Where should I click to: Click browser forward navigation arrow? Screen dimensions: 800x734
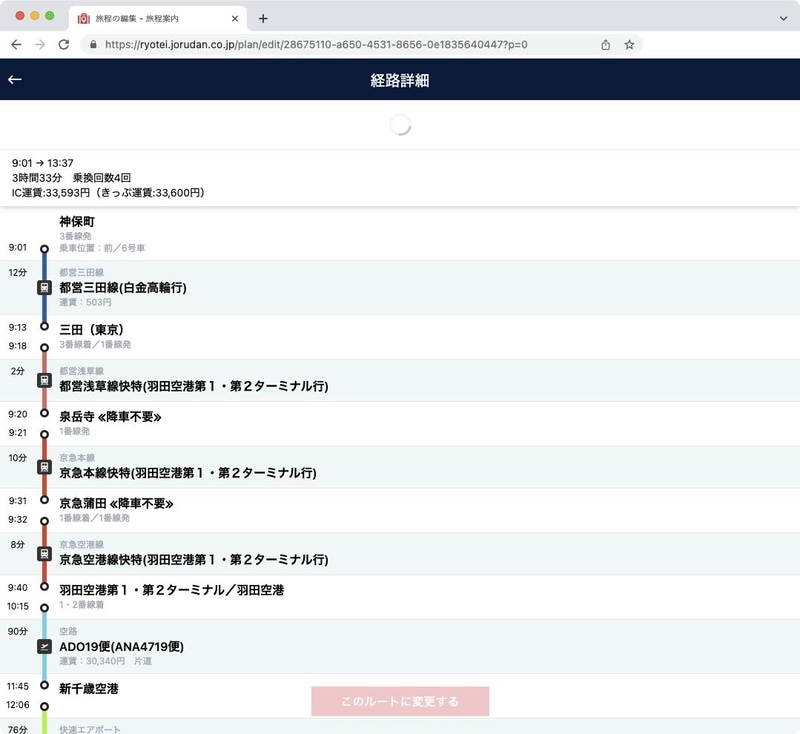[x=40, y=44]
